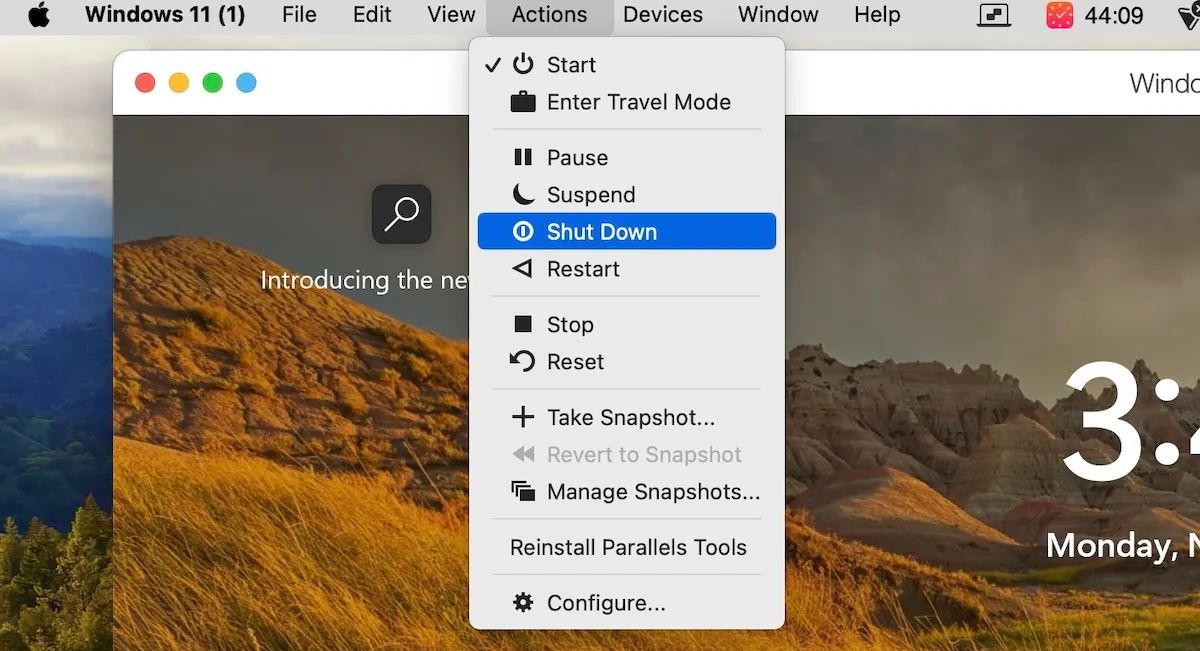Click the Parallels icon in the menu bar
The height and width of the screenshot is (651, 1200).
(993, 15)
